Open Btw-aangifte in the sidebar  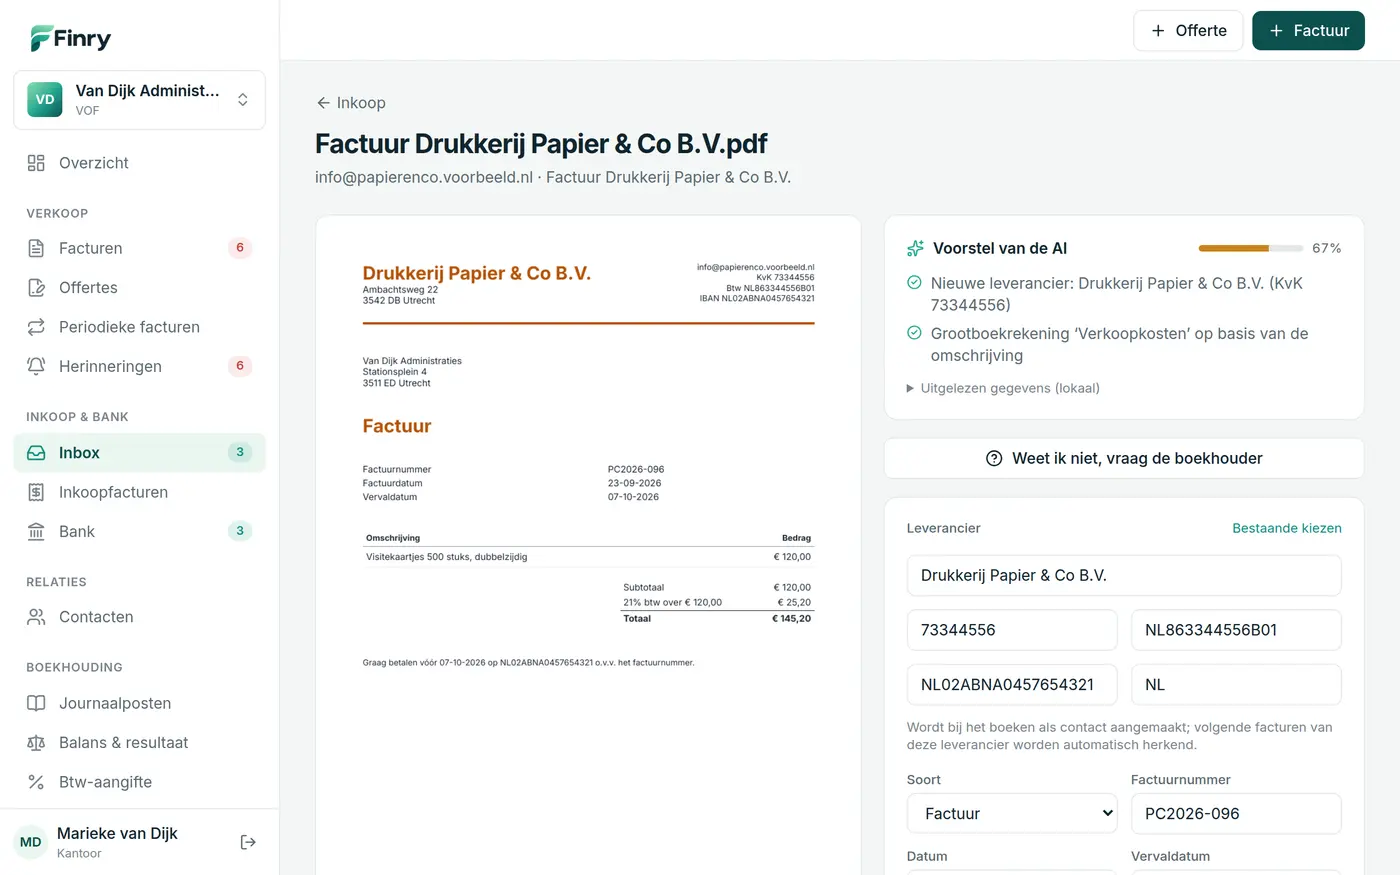pyautogui.click(x=139, y=782)
